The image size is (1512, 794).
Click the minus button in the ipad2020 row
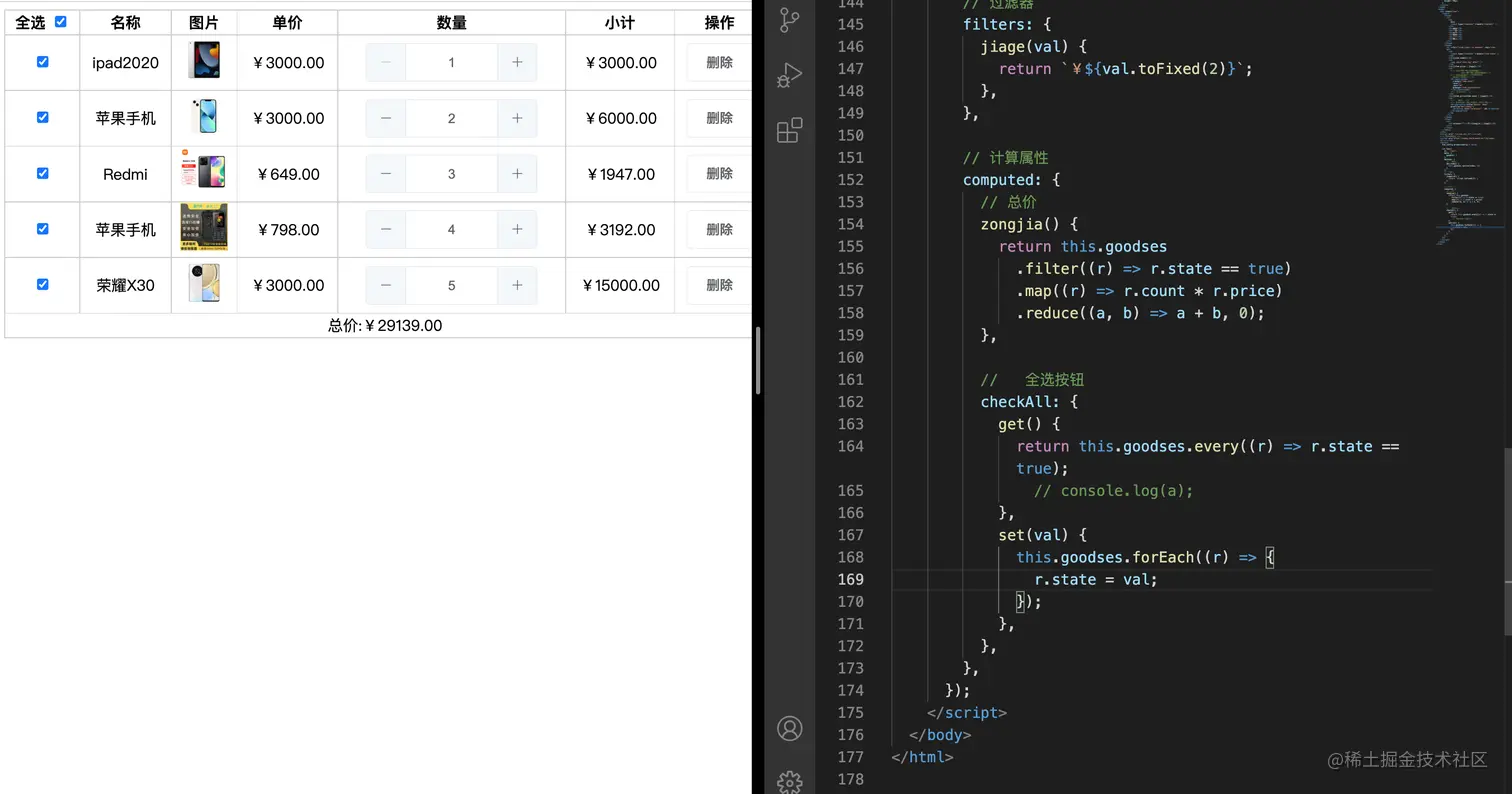pyautogui.click(x=386, y=62)
